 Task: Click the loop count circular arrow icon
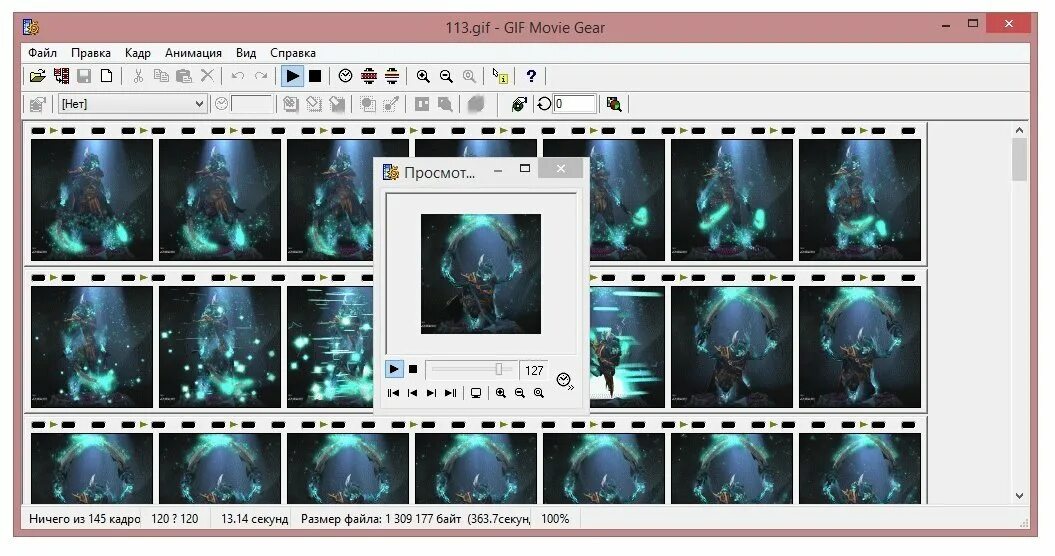(x=544, y=104)
